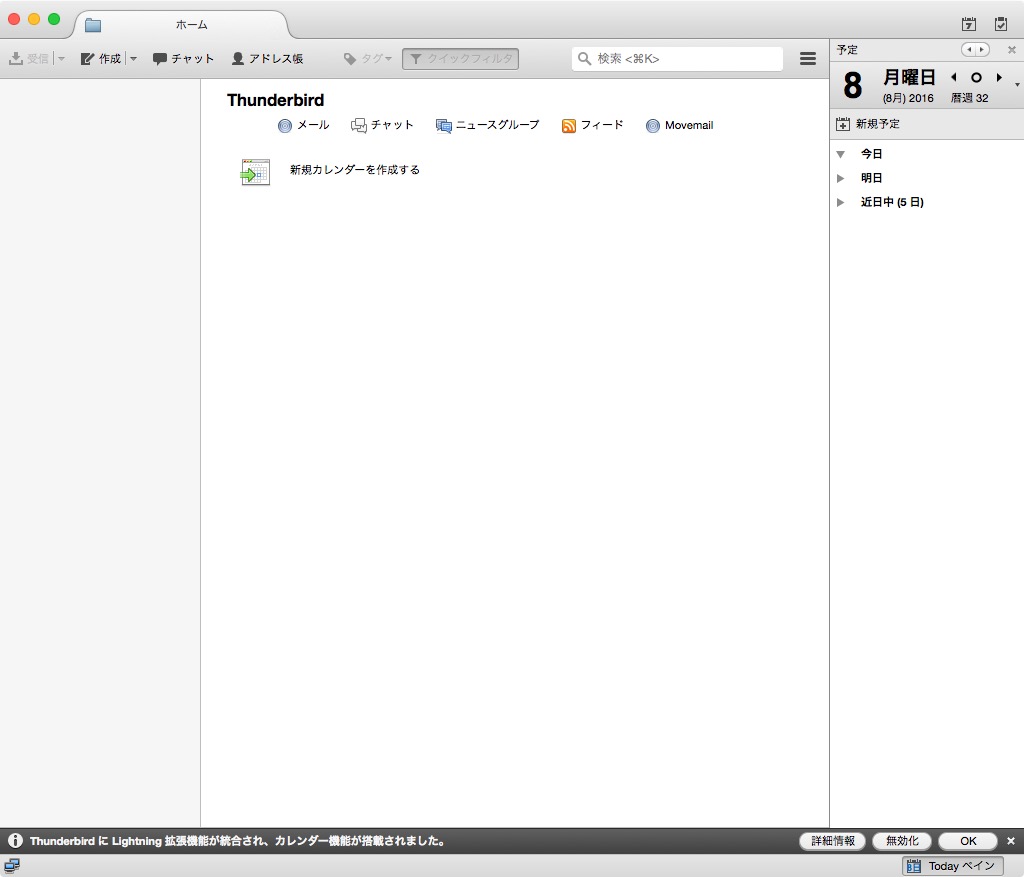Click the Lightning integration notification message
Image resolution: width=1024 pixels, height=877 pixels.
[238, 841]
